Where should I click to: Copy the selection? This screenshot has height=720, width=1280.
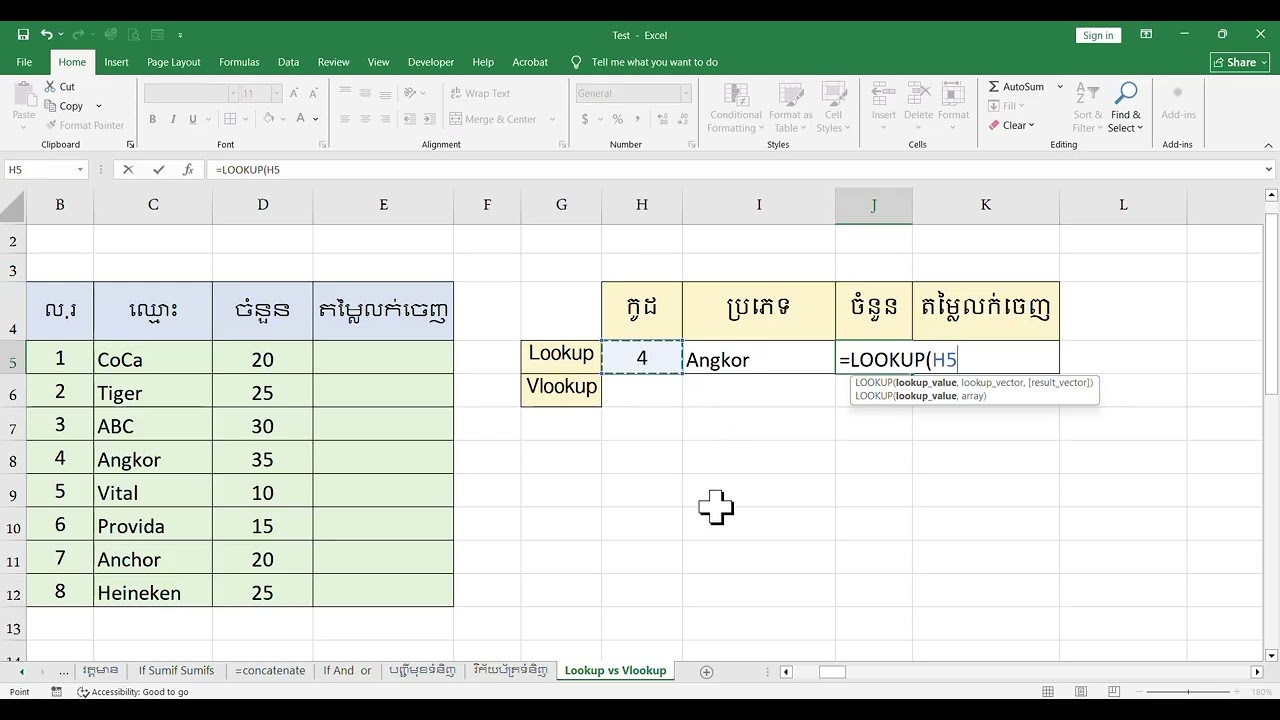click(x=64, y=106)
